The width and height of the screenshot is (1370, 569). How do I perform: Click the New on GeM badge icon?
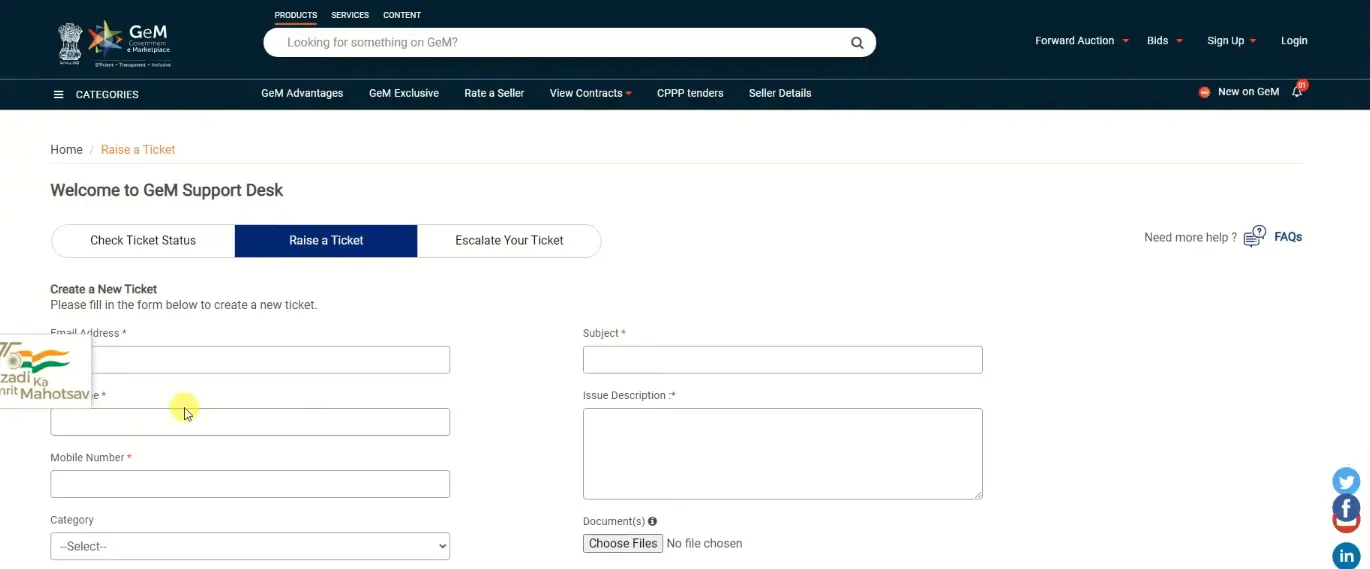[1204, 92]
